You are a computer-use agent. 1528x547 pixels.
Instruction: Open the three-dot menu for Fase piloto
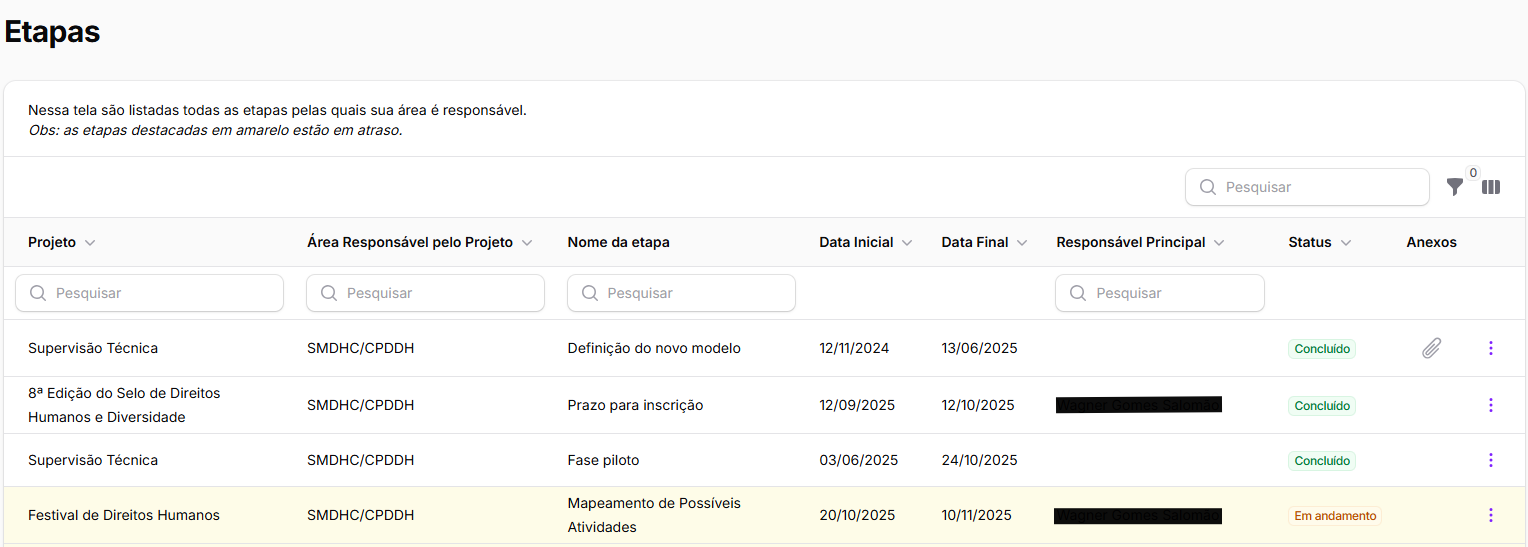point(1490,460)
